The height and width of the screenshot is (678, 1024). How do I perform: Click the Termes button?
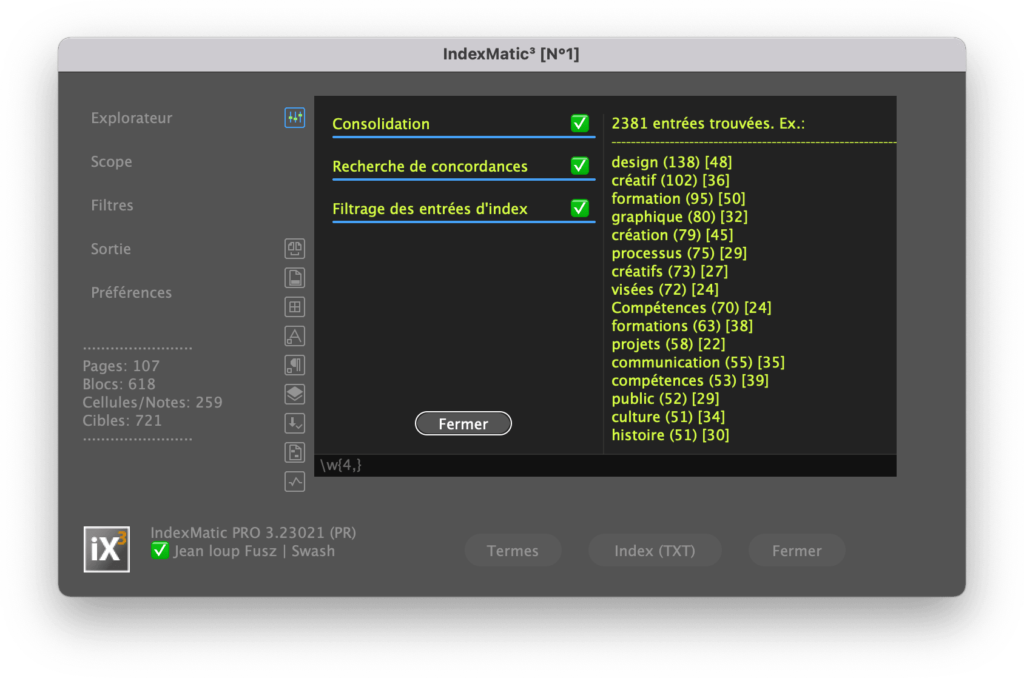click(x=513, y=551)
